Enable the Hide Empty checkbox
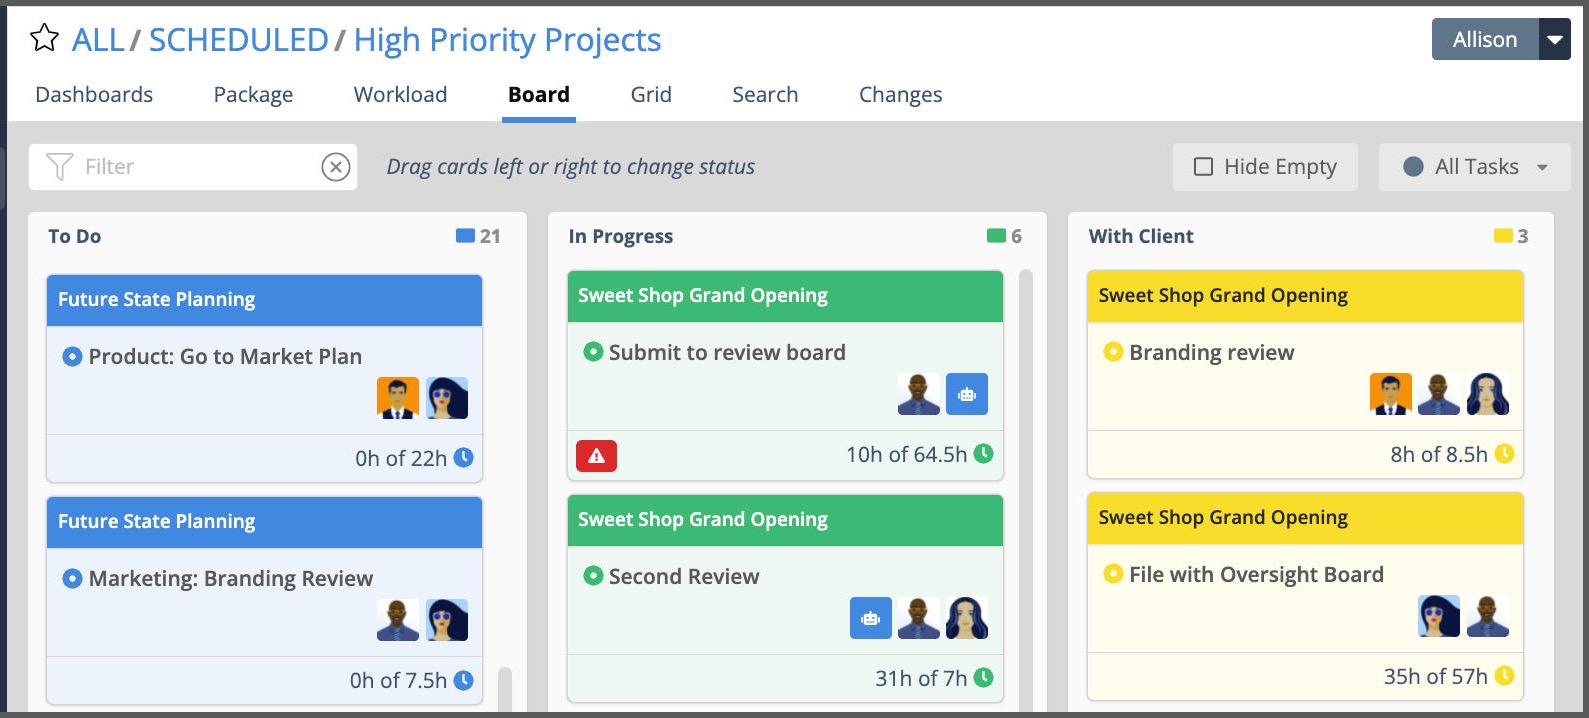1589x718 pixels. point(1204,167)
